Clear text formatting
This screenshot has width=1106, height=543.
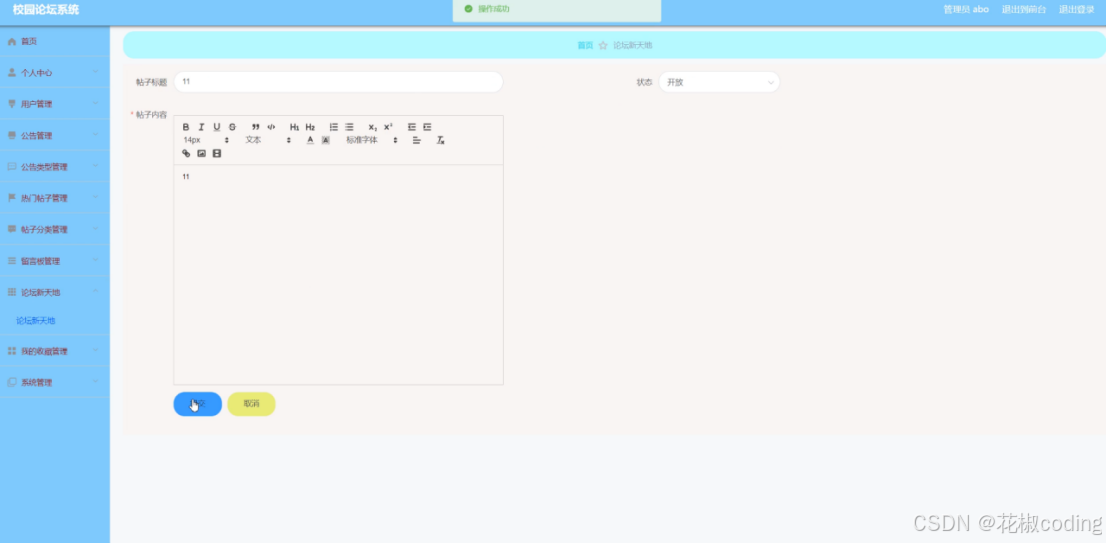tap(440, 140)
